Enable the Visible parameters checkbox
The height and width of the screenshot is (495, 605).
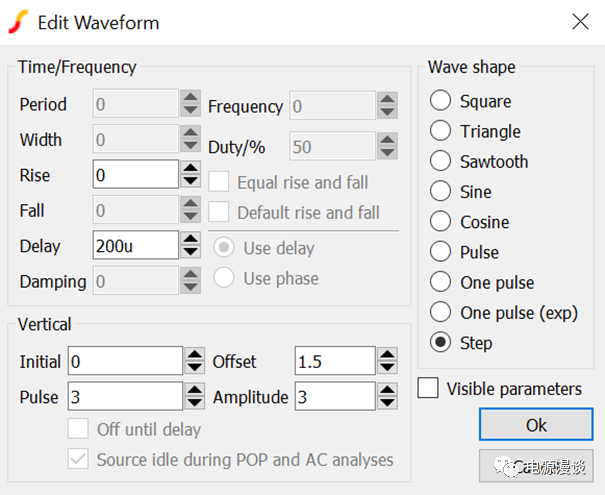tap(428, 388)
